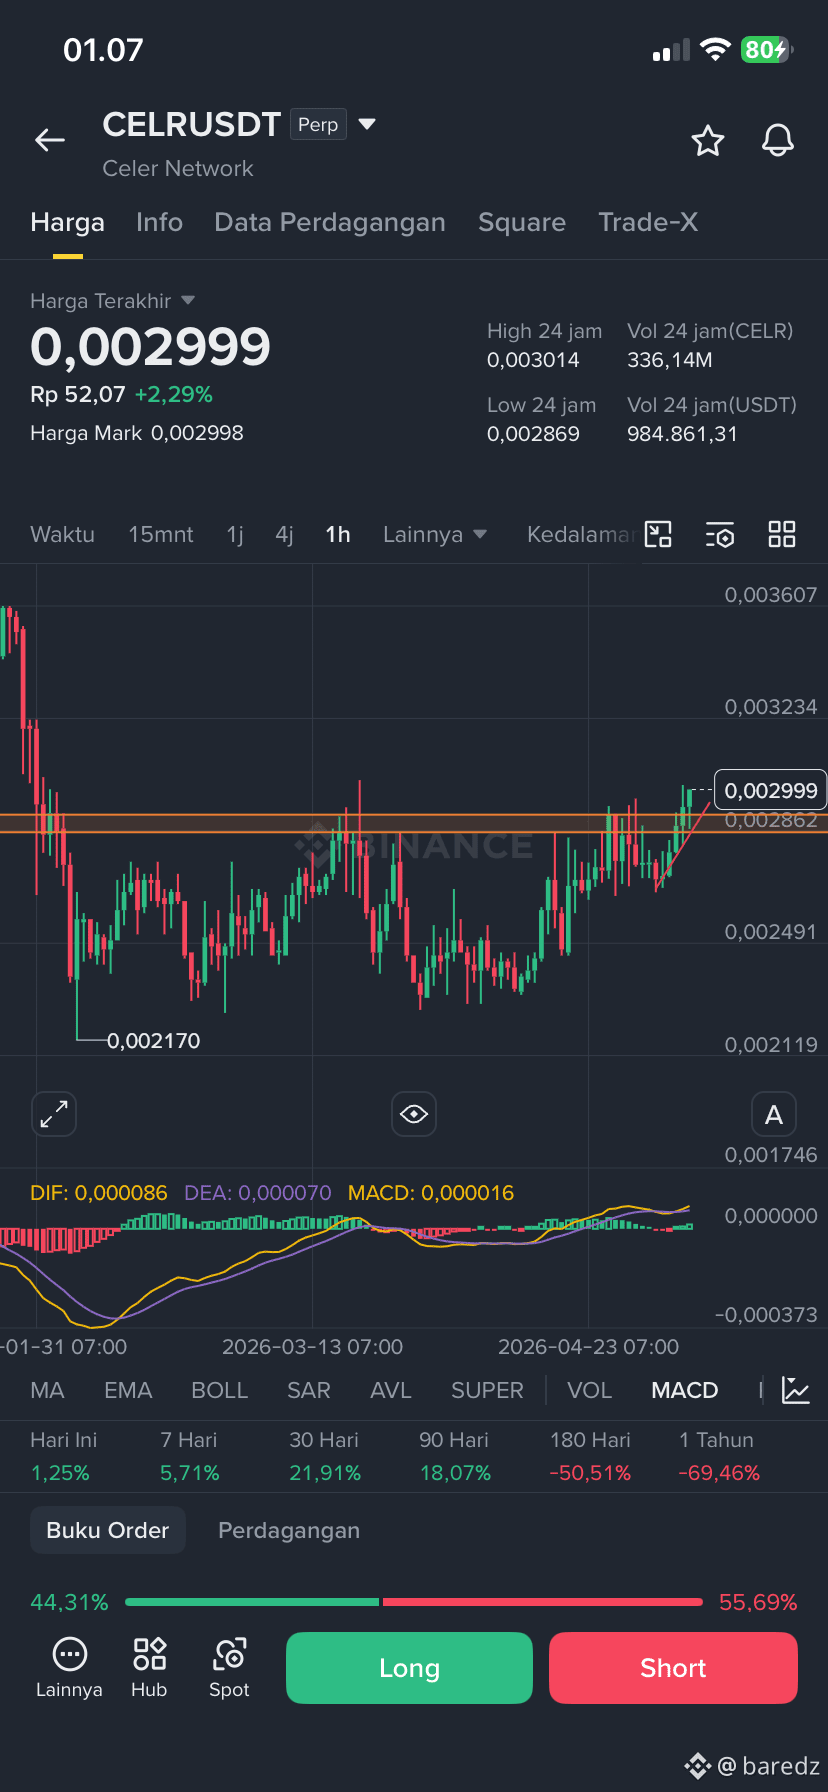Screen dimensions: 828x1792
Task: Tap the buy/sell ratio bar
Action: 414,1602
